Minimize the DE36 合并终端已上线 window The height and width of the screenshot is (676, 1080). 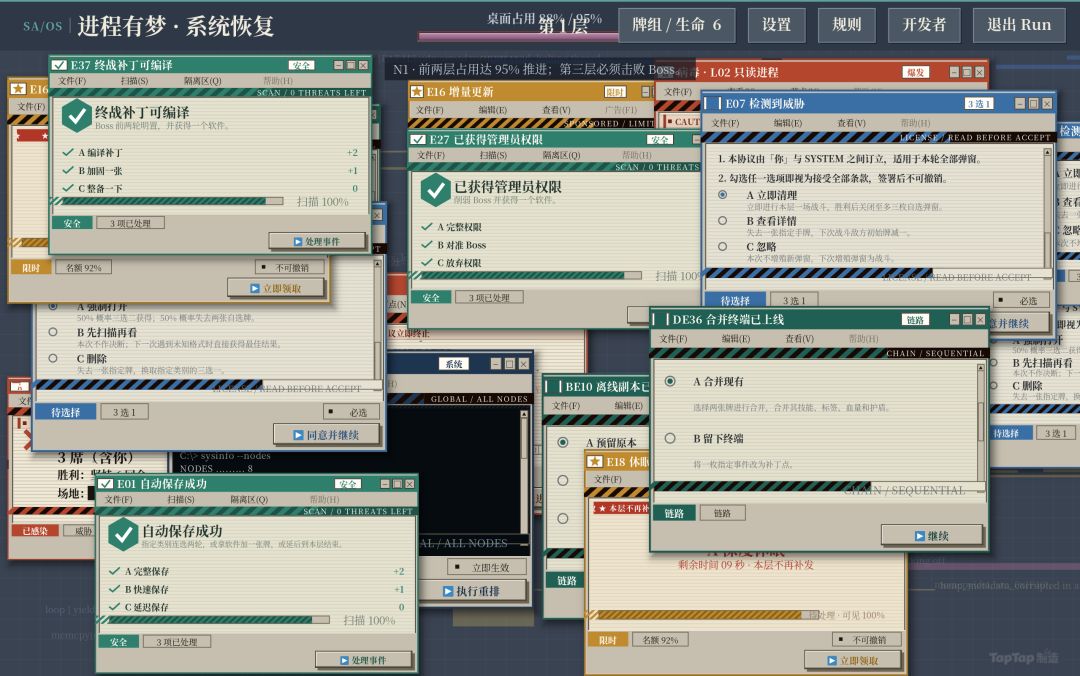pos(954,320)
